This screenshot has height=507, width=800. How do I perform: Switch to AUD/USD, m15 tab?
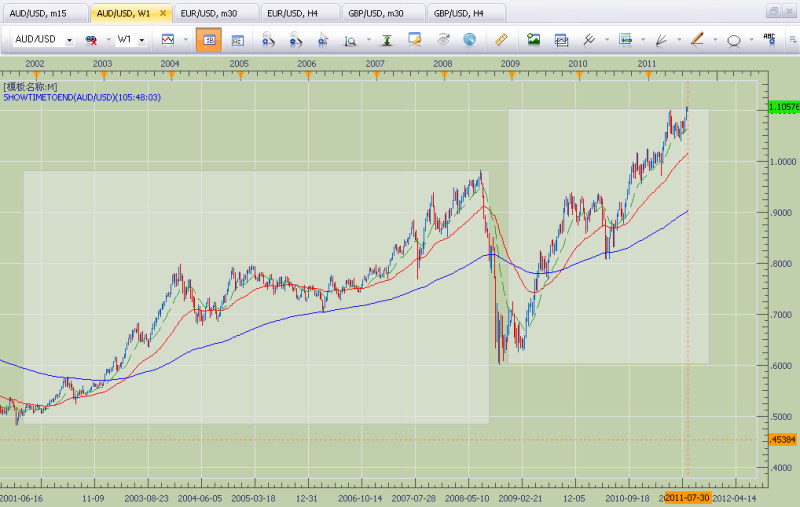point(45,14)
